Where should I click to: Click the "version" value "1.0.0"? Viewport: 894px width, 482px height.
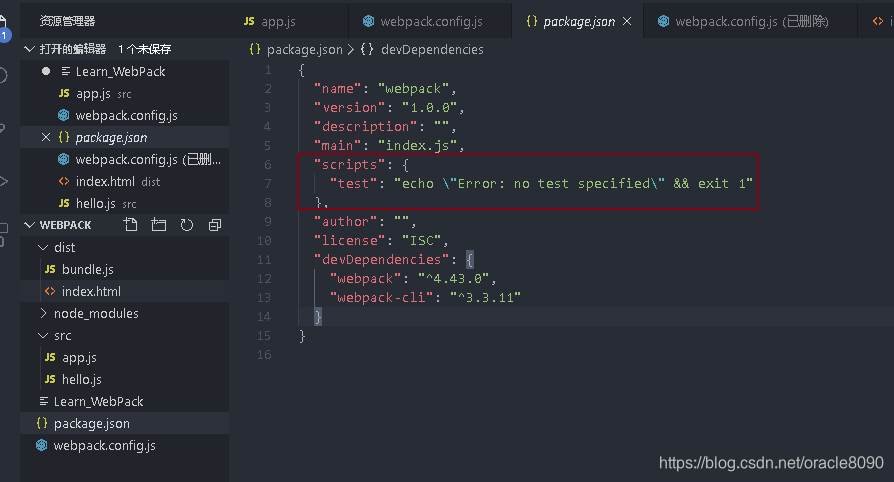429,107
